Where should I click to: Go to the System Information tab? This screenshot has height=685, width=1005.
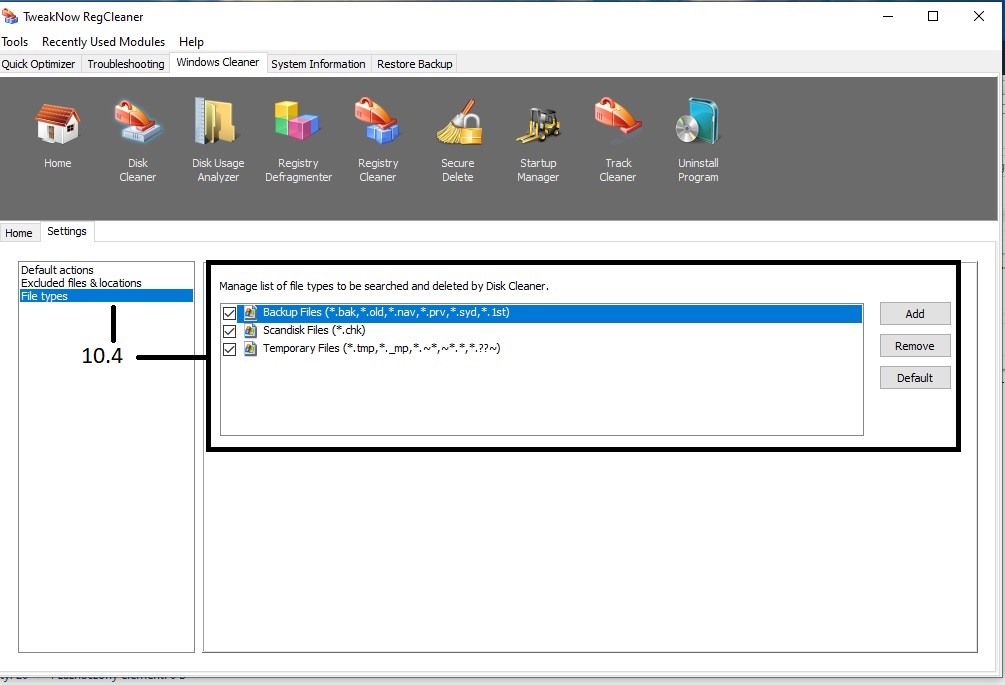point(318,64)
